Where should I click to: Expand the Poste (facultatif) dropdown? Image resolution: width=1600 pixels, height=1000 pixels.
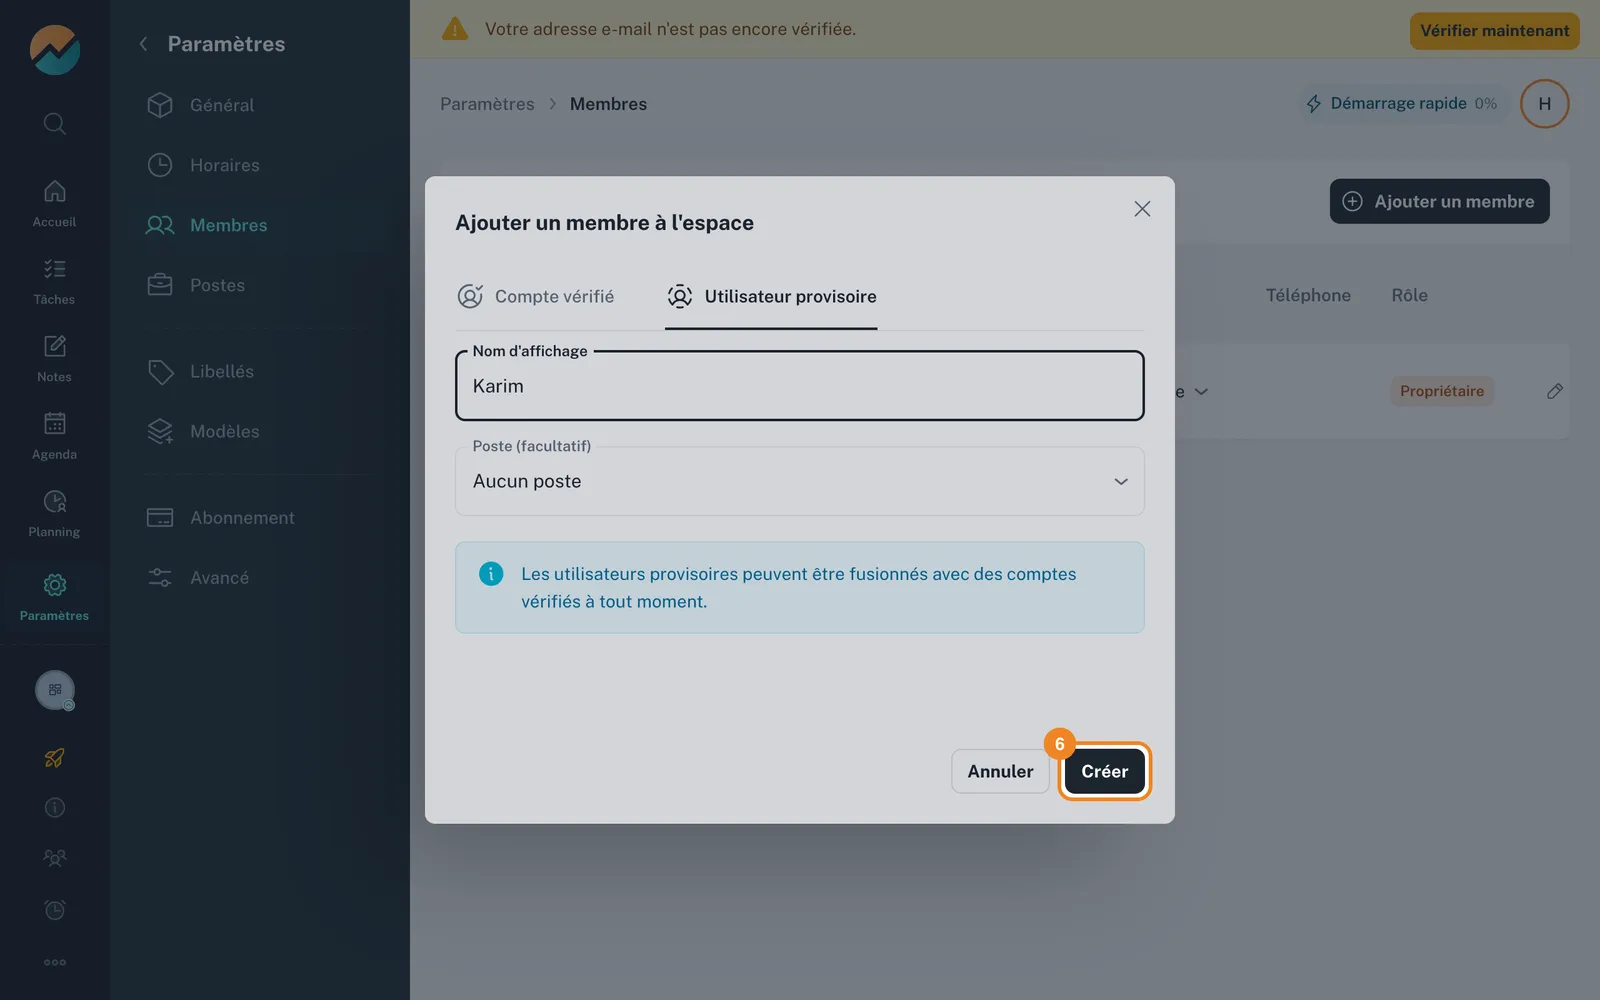(x=799, y=481)
